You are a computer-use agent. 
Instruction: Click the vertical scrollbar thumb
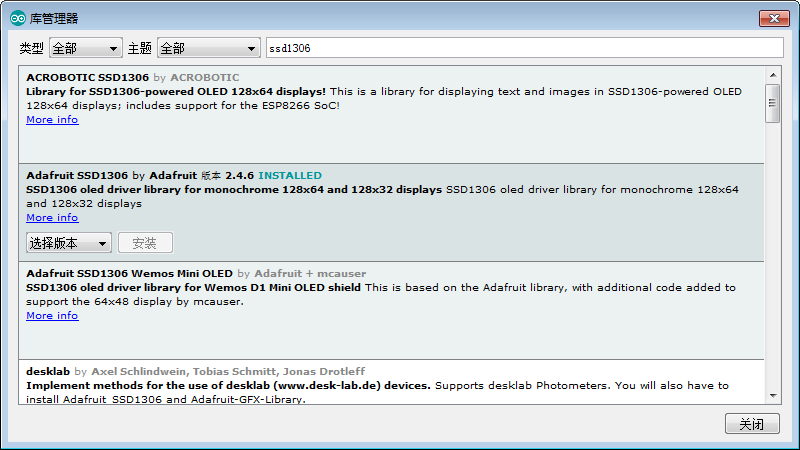point(773,104)
